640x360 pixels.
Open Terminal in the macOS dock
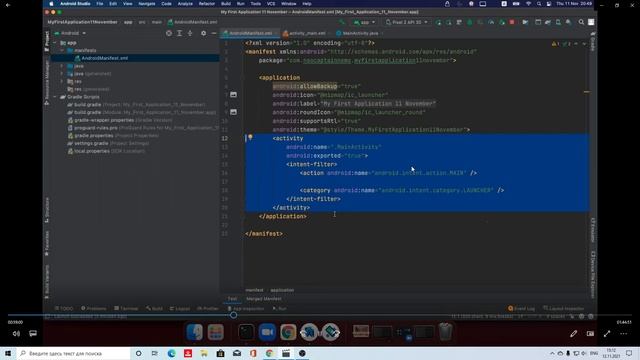click(246, 332)
